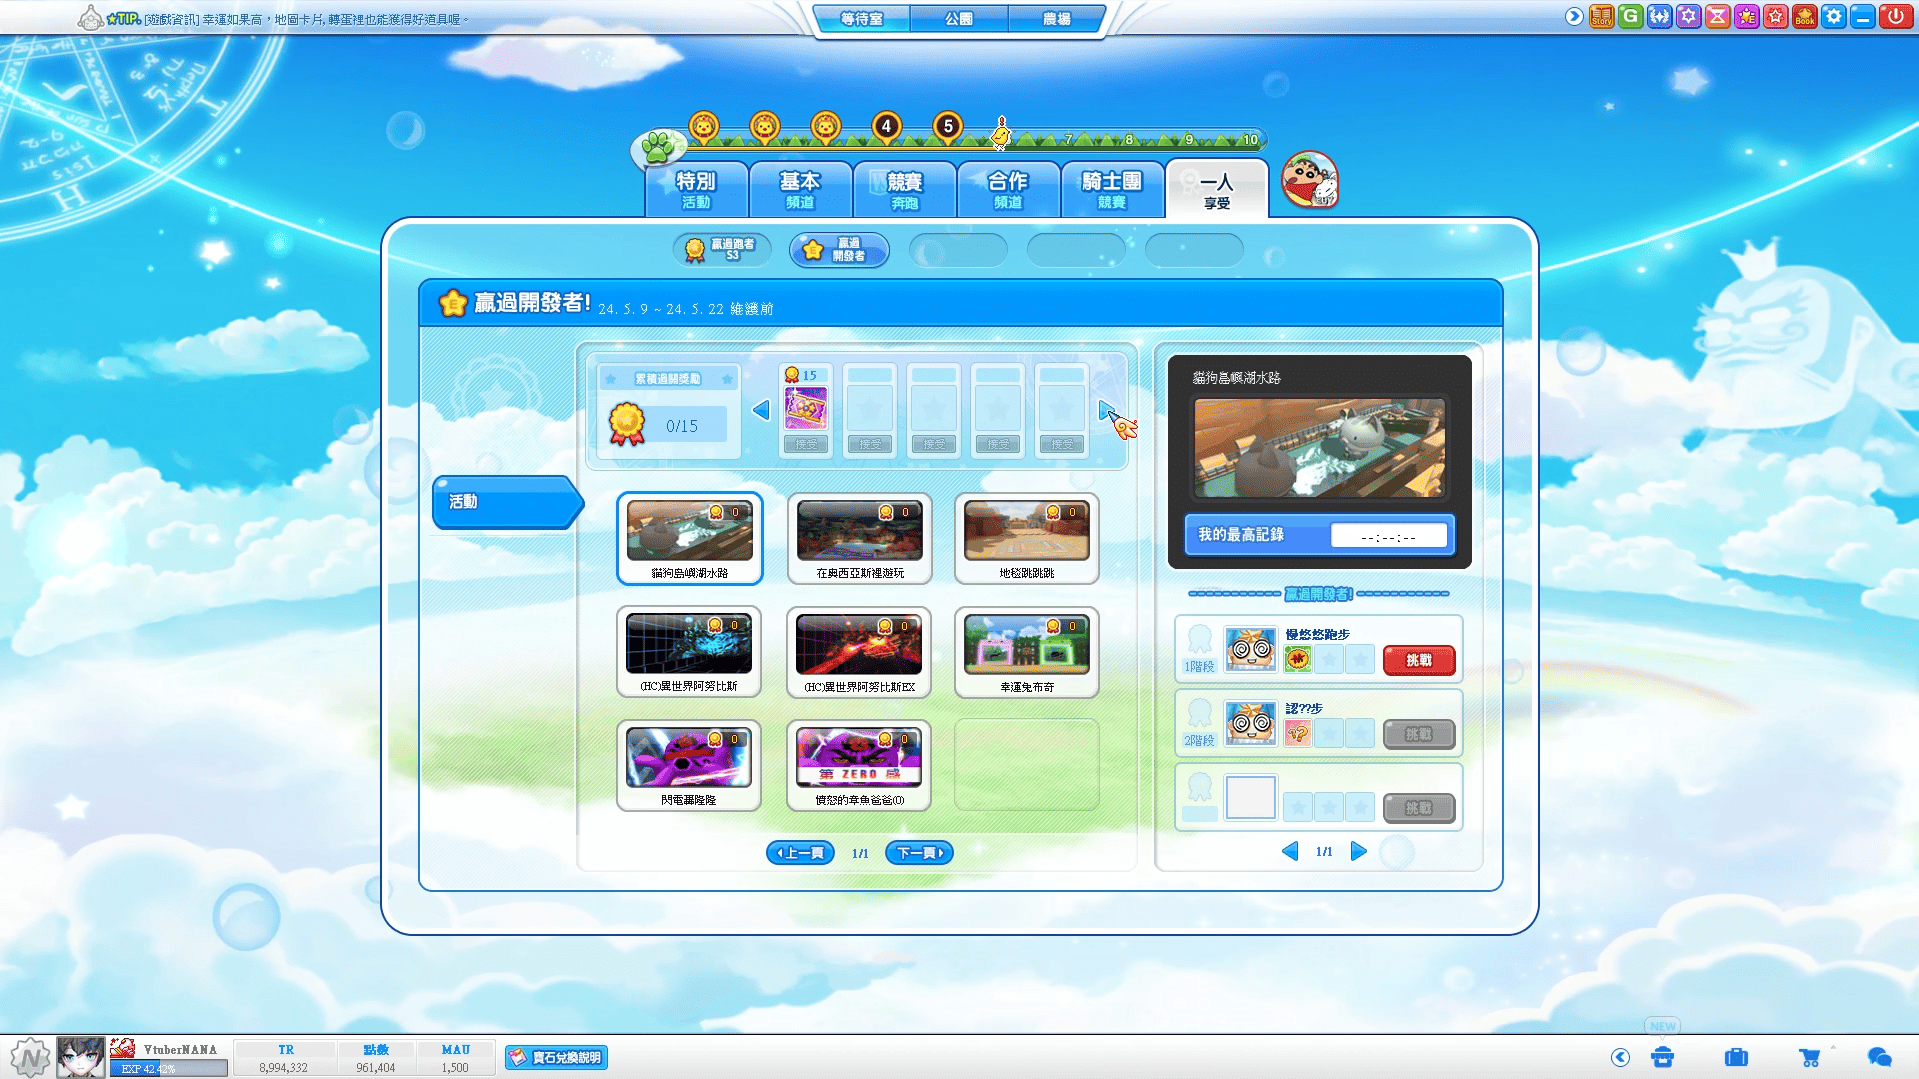1919x1079 pixels.
Task: Select the (HC)異世界阿努比斯 map card
Action: coord(689,652)
